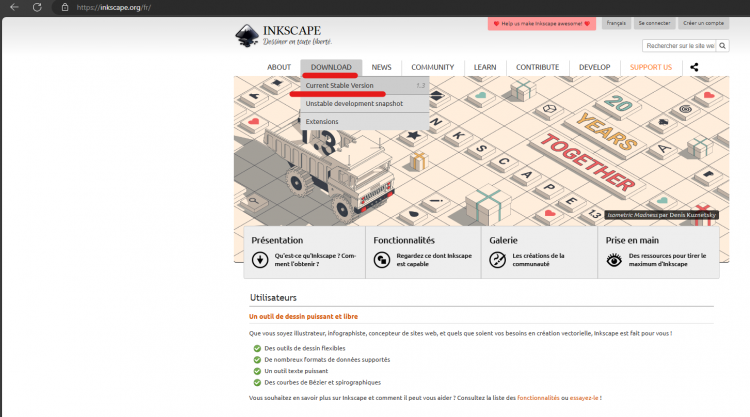Open the DOWNLOAD menu

[x=331, y=67]
